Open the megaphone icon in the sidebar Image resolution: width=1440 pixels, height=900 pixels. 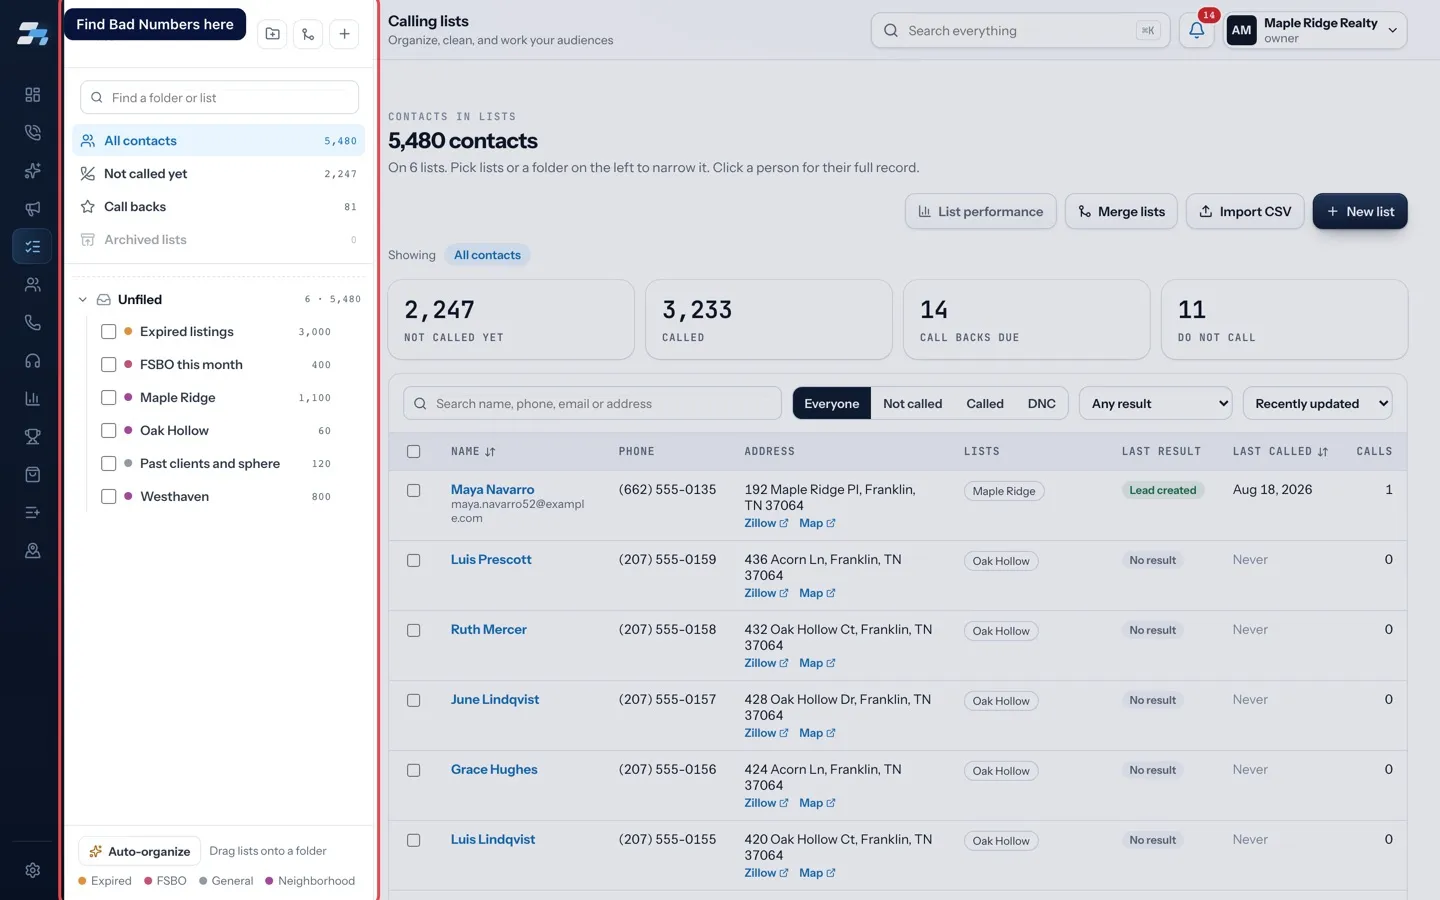pos(32,208)
